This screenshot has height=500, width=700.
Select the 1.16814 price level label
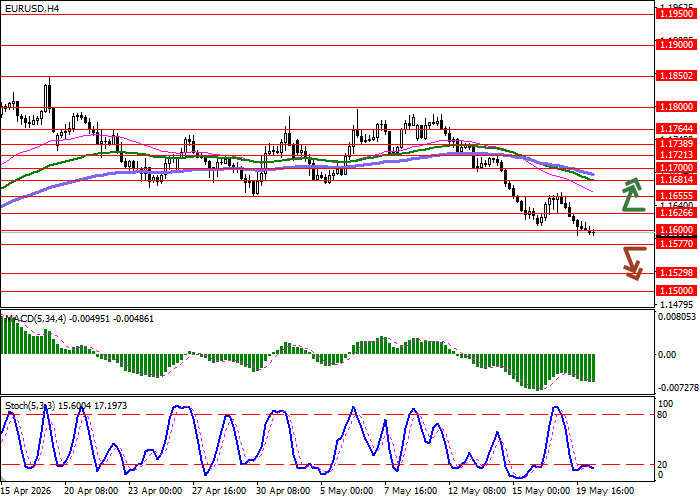pyautogui.click(x=676, y=180)
